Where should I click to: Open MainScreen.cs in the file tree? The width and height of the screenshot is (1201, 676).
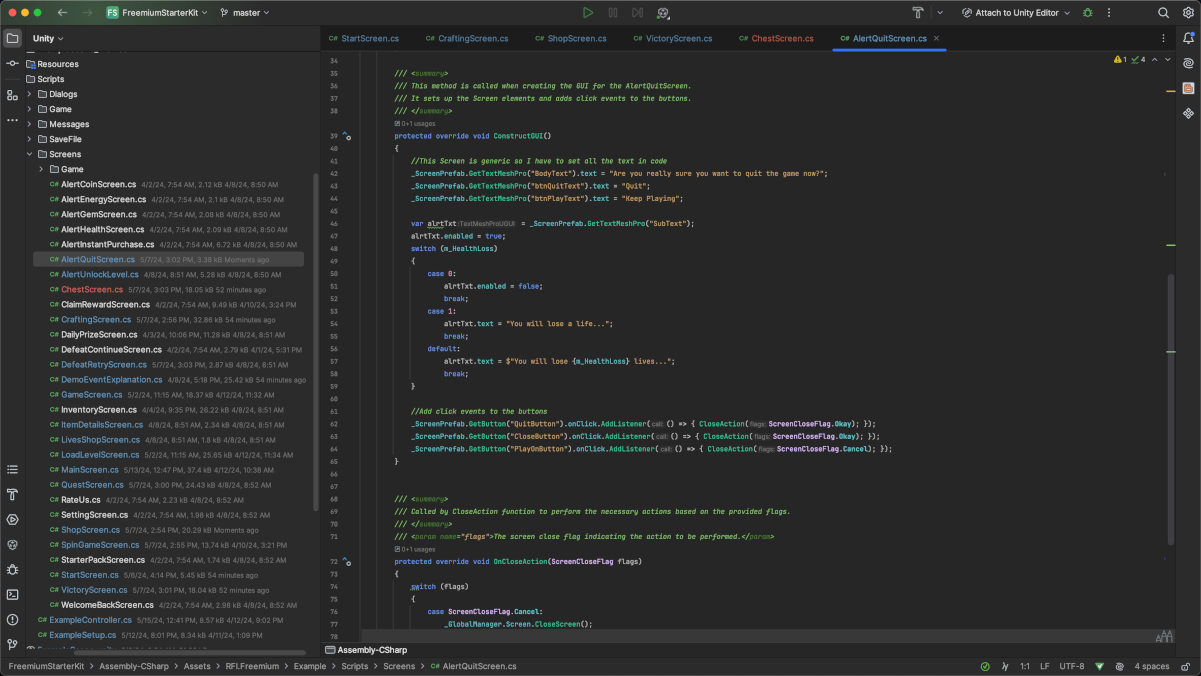pos(90,470)
